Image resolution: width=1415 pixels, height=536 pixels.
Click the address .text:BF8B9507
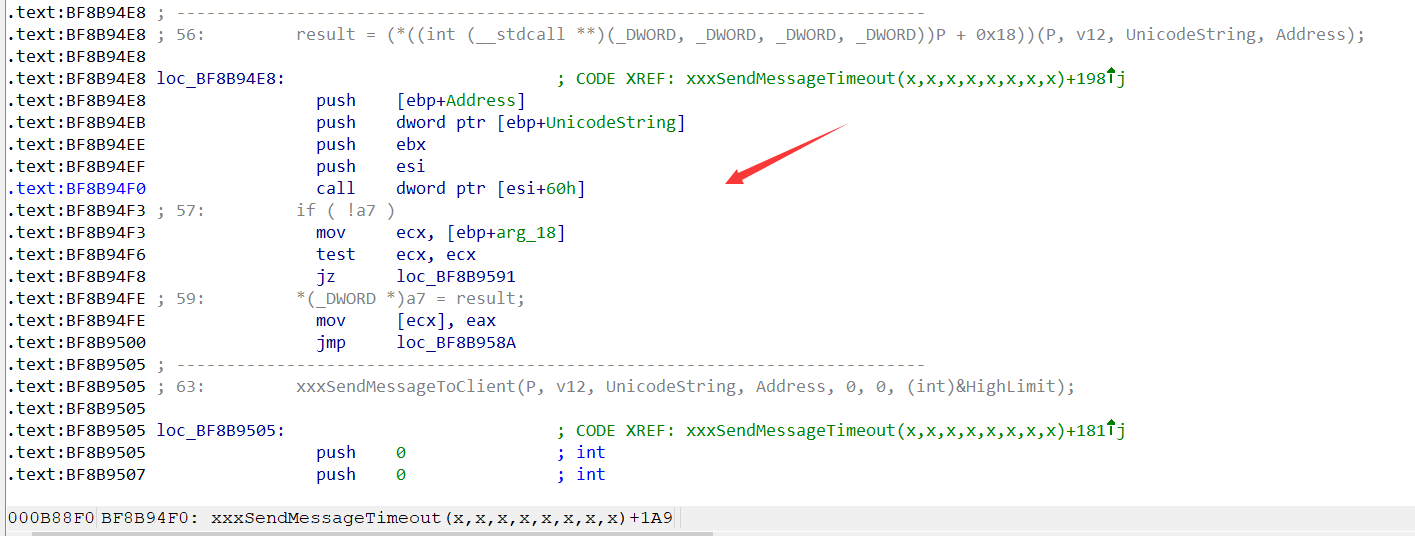point(76,474)
